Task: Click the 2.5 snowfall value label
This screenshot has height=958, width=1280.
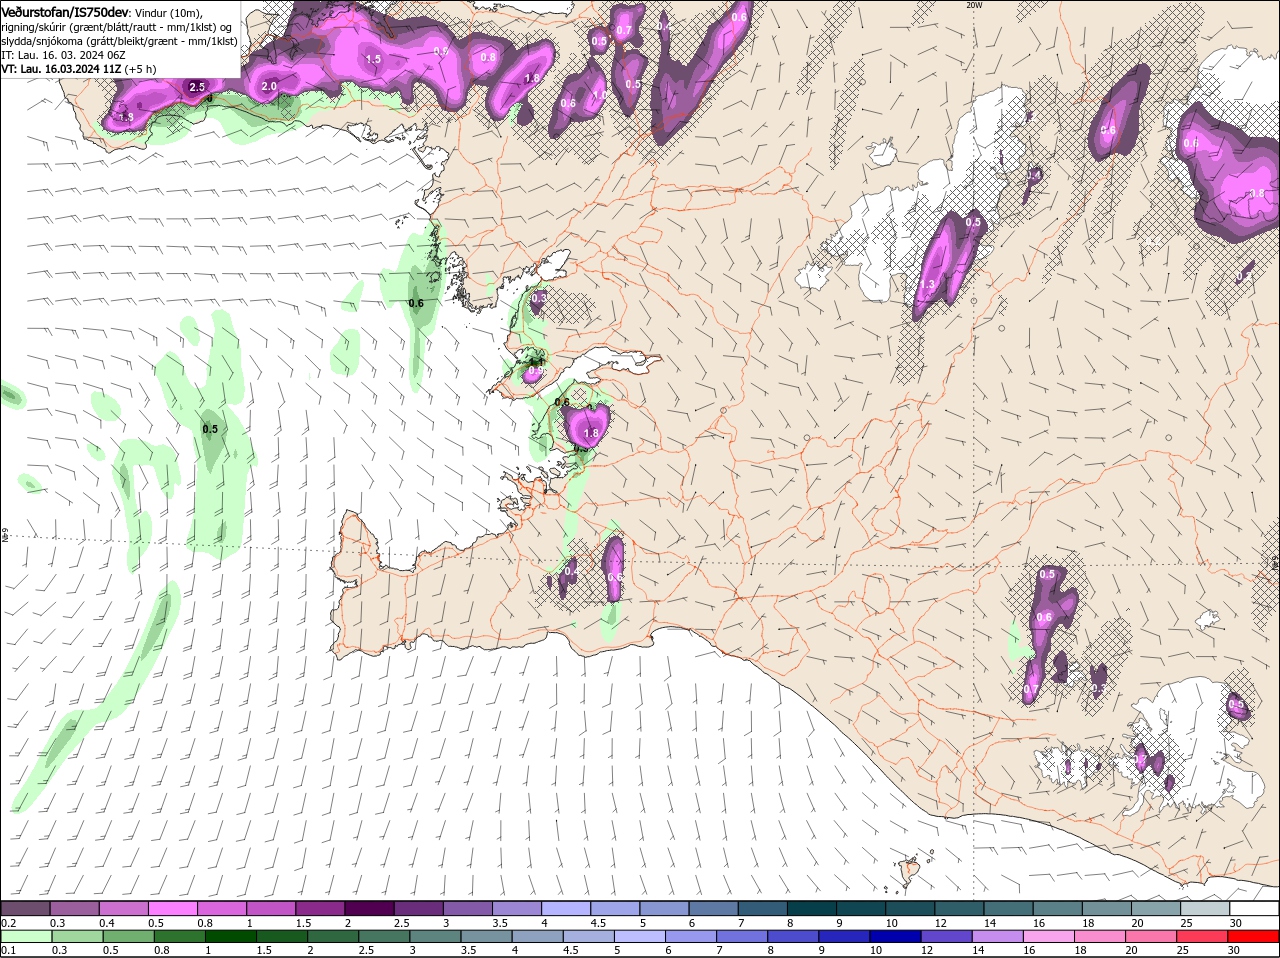Action: point(197,87)
